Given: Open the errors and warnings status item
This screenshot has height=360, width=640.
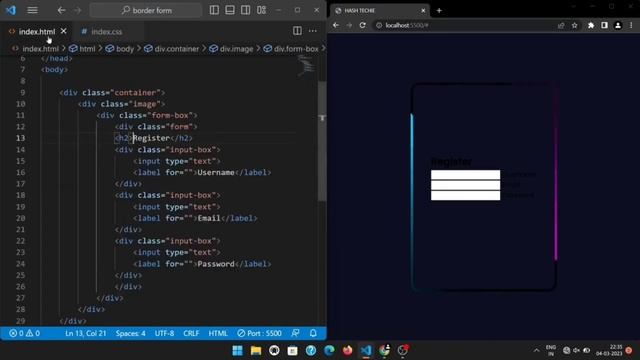Looking at the screenshot, I should (x=24, y=333).
